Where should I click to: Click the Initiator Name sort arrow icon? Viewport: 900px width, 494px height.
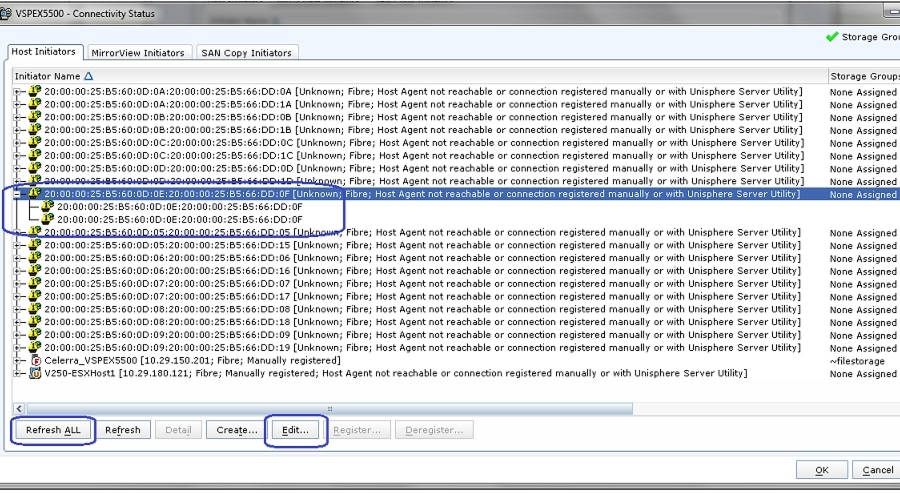[x=88, y=76]
